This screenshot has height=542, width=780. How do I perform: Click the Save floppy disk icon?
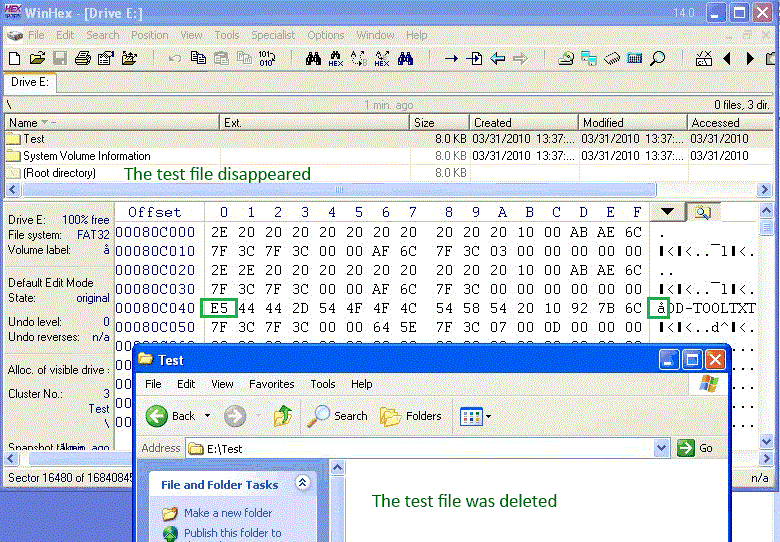60,59
